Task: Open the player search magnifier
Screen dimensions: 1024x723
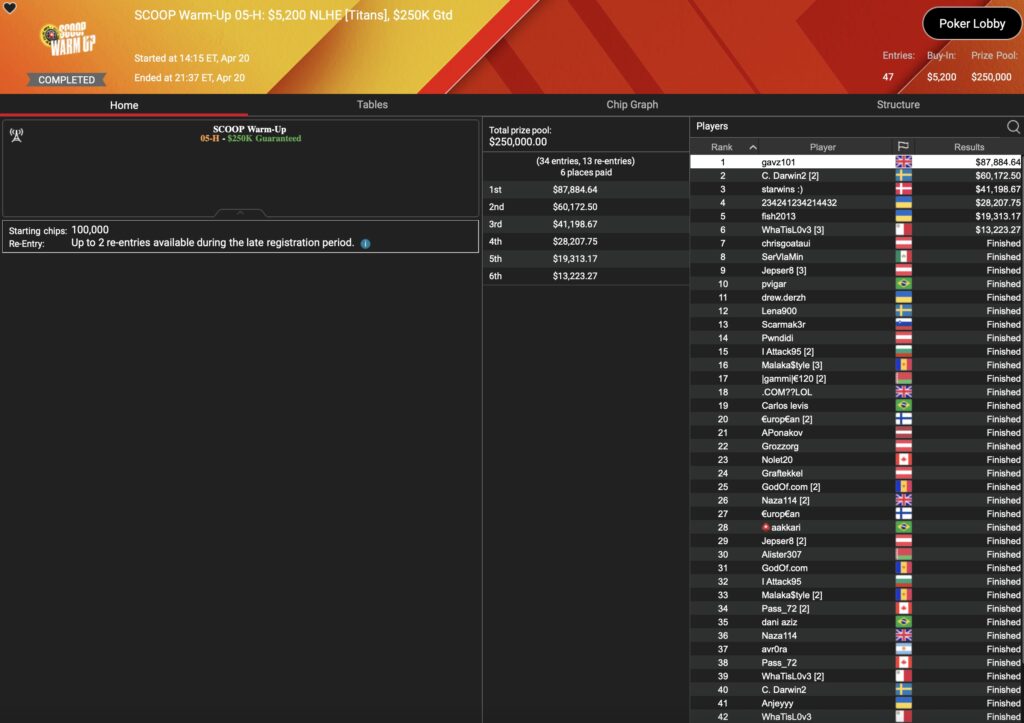Action: [1013, 127]
